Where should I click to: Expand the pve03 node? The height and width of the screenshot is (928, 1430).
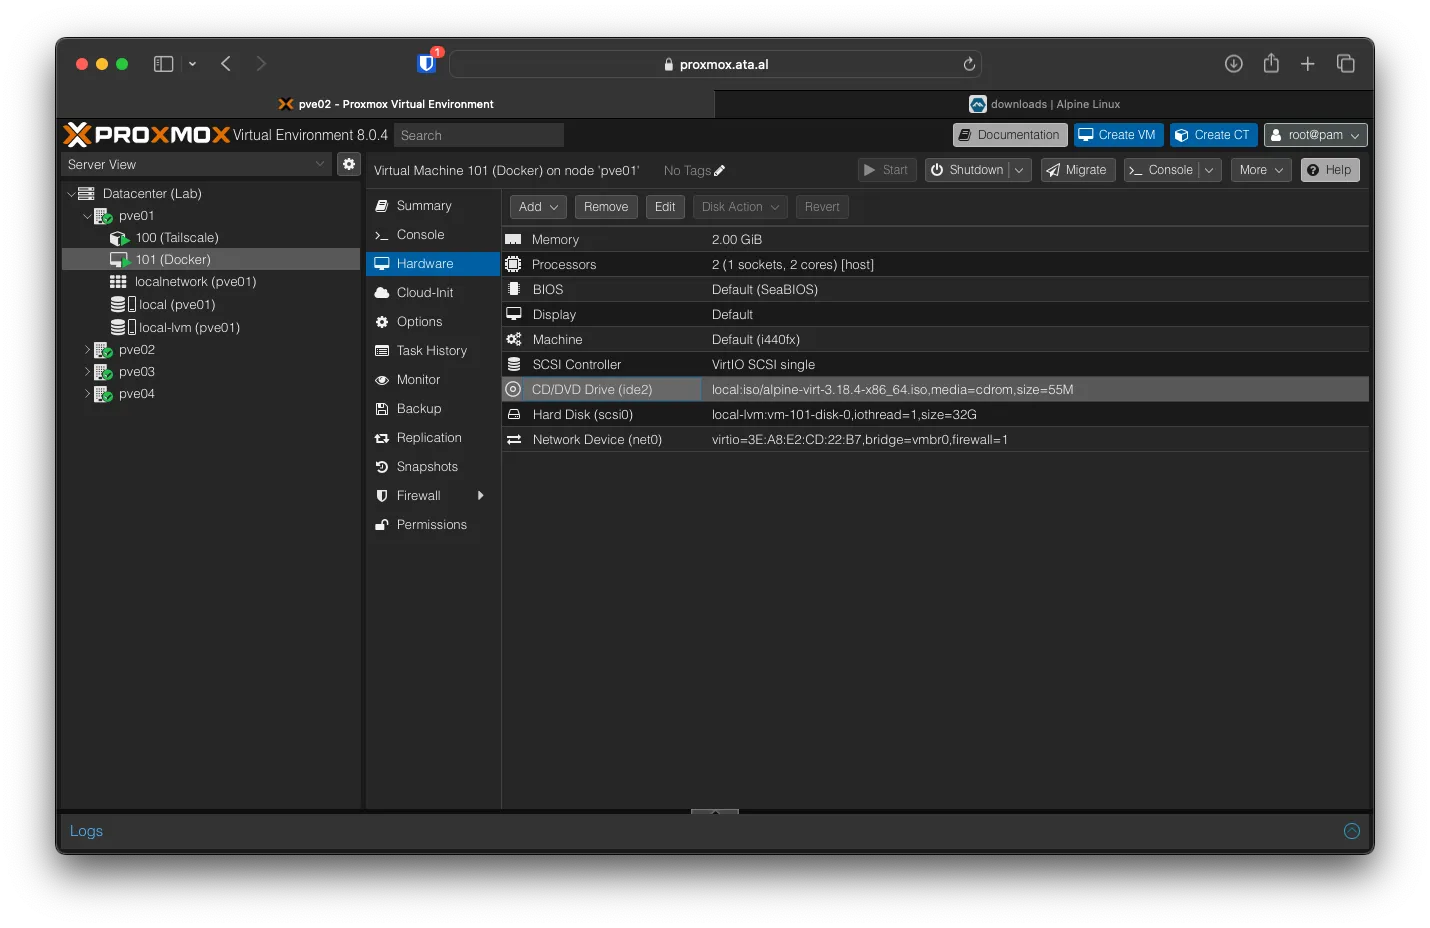[87, 372]
